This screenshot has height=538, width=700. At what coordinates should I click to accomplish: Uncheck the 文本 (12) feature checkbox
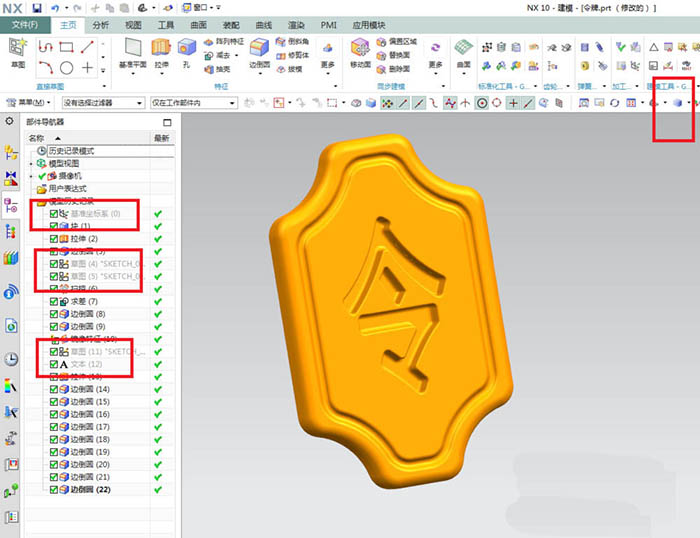coord(54,364)
